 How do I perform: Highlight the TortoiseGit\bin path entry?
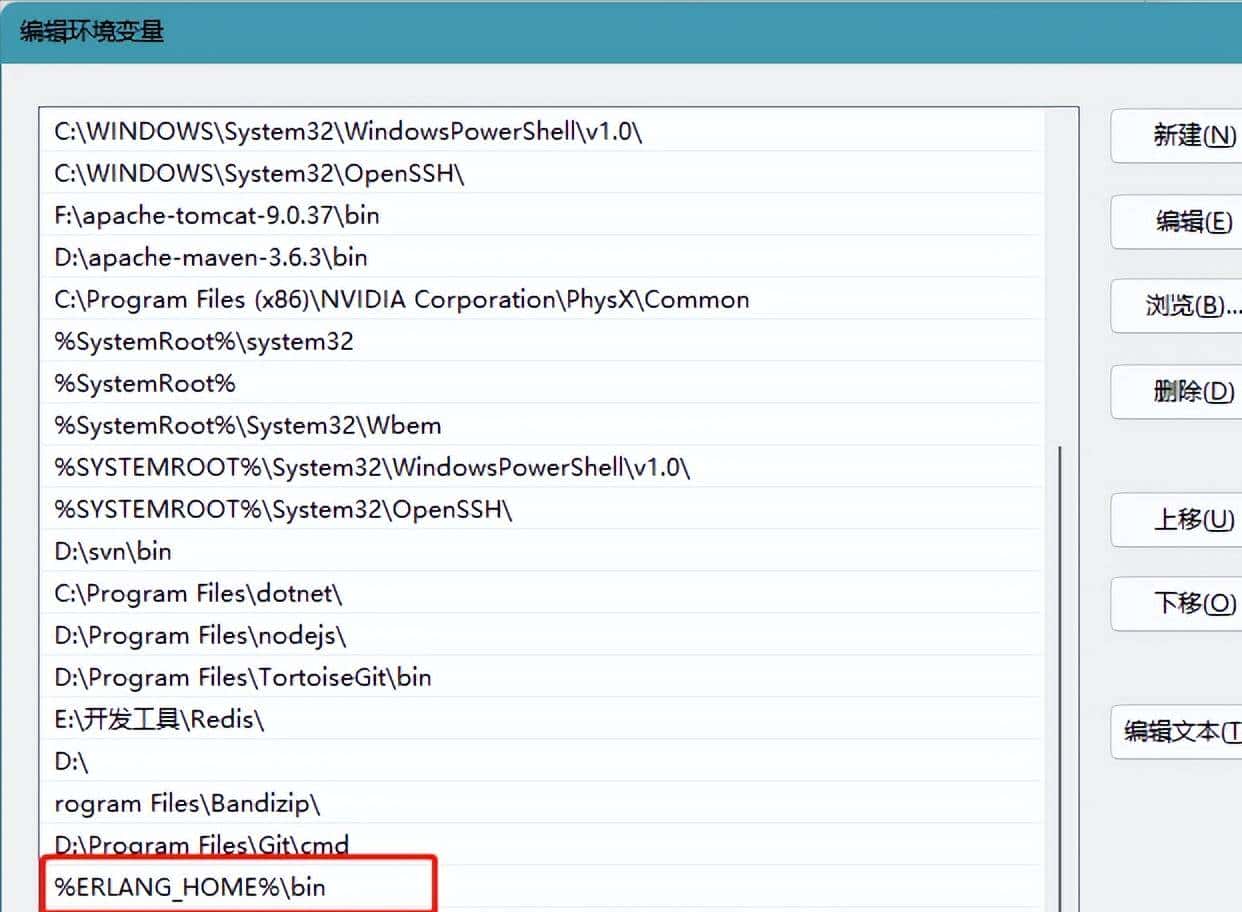[x=243, y=678]
